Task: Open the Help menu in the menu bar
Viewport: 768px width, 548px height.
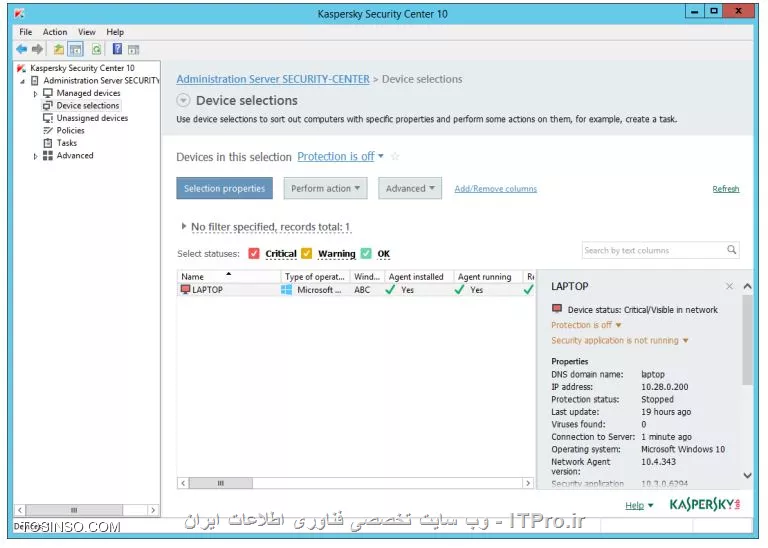Action: tap(115, 32)
